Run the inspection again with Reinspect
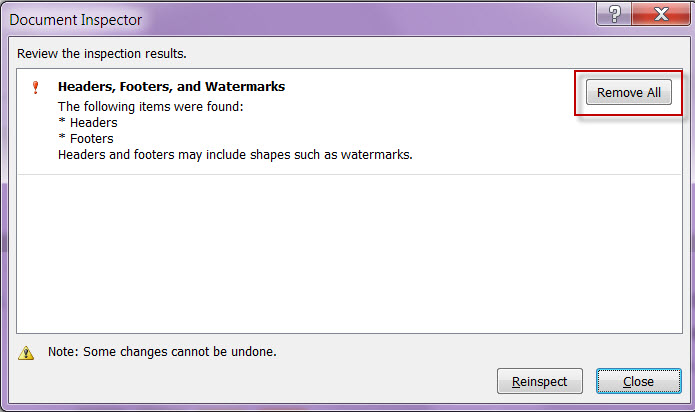The height and width of the screenshot is (412, 695). (x=539, y=381)
